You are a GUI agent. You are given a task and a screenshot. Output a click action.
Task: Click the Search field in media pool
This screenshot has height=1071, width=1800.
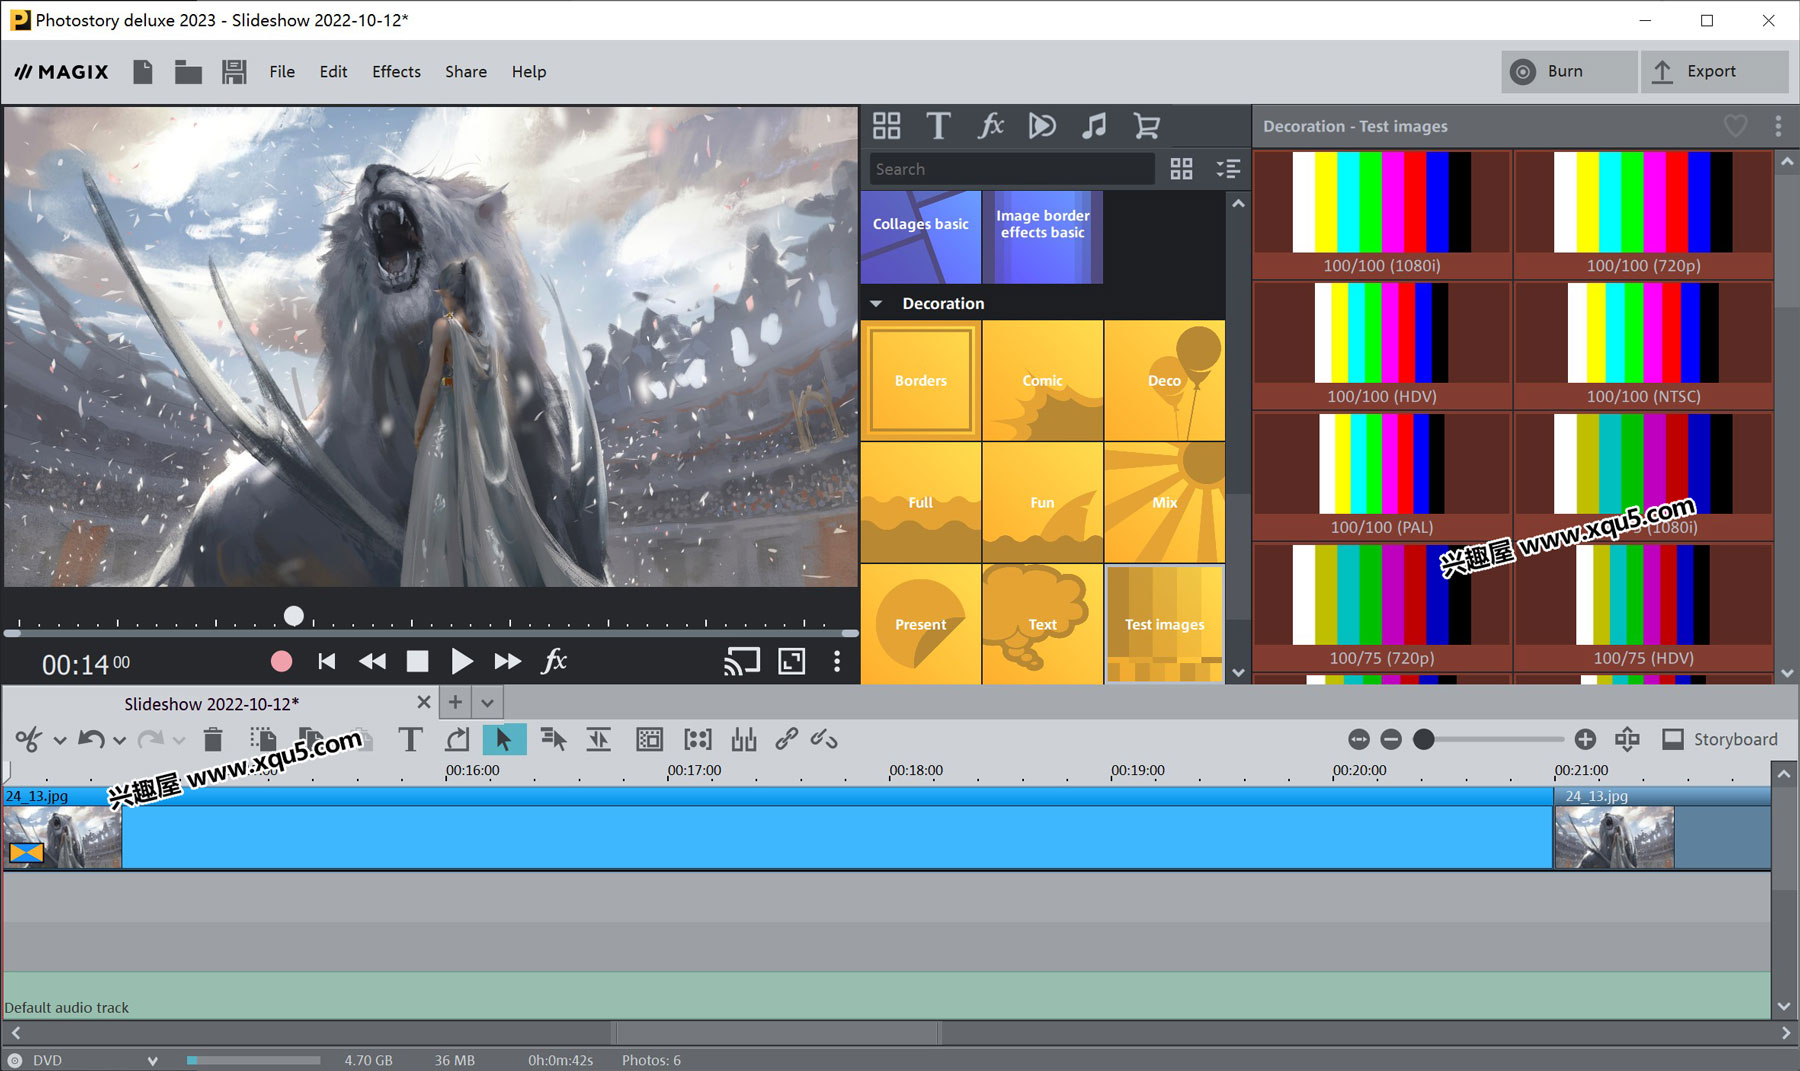tap(1011, 169)
